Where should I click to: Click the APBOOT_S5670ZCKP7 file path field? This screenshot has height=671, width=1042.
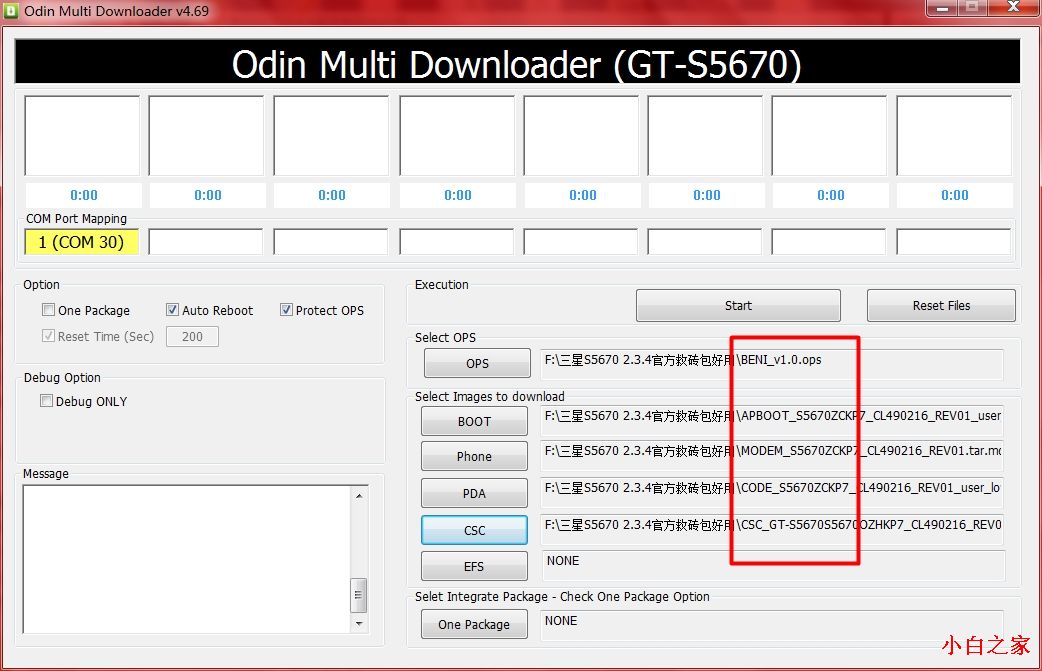(772, 421)
